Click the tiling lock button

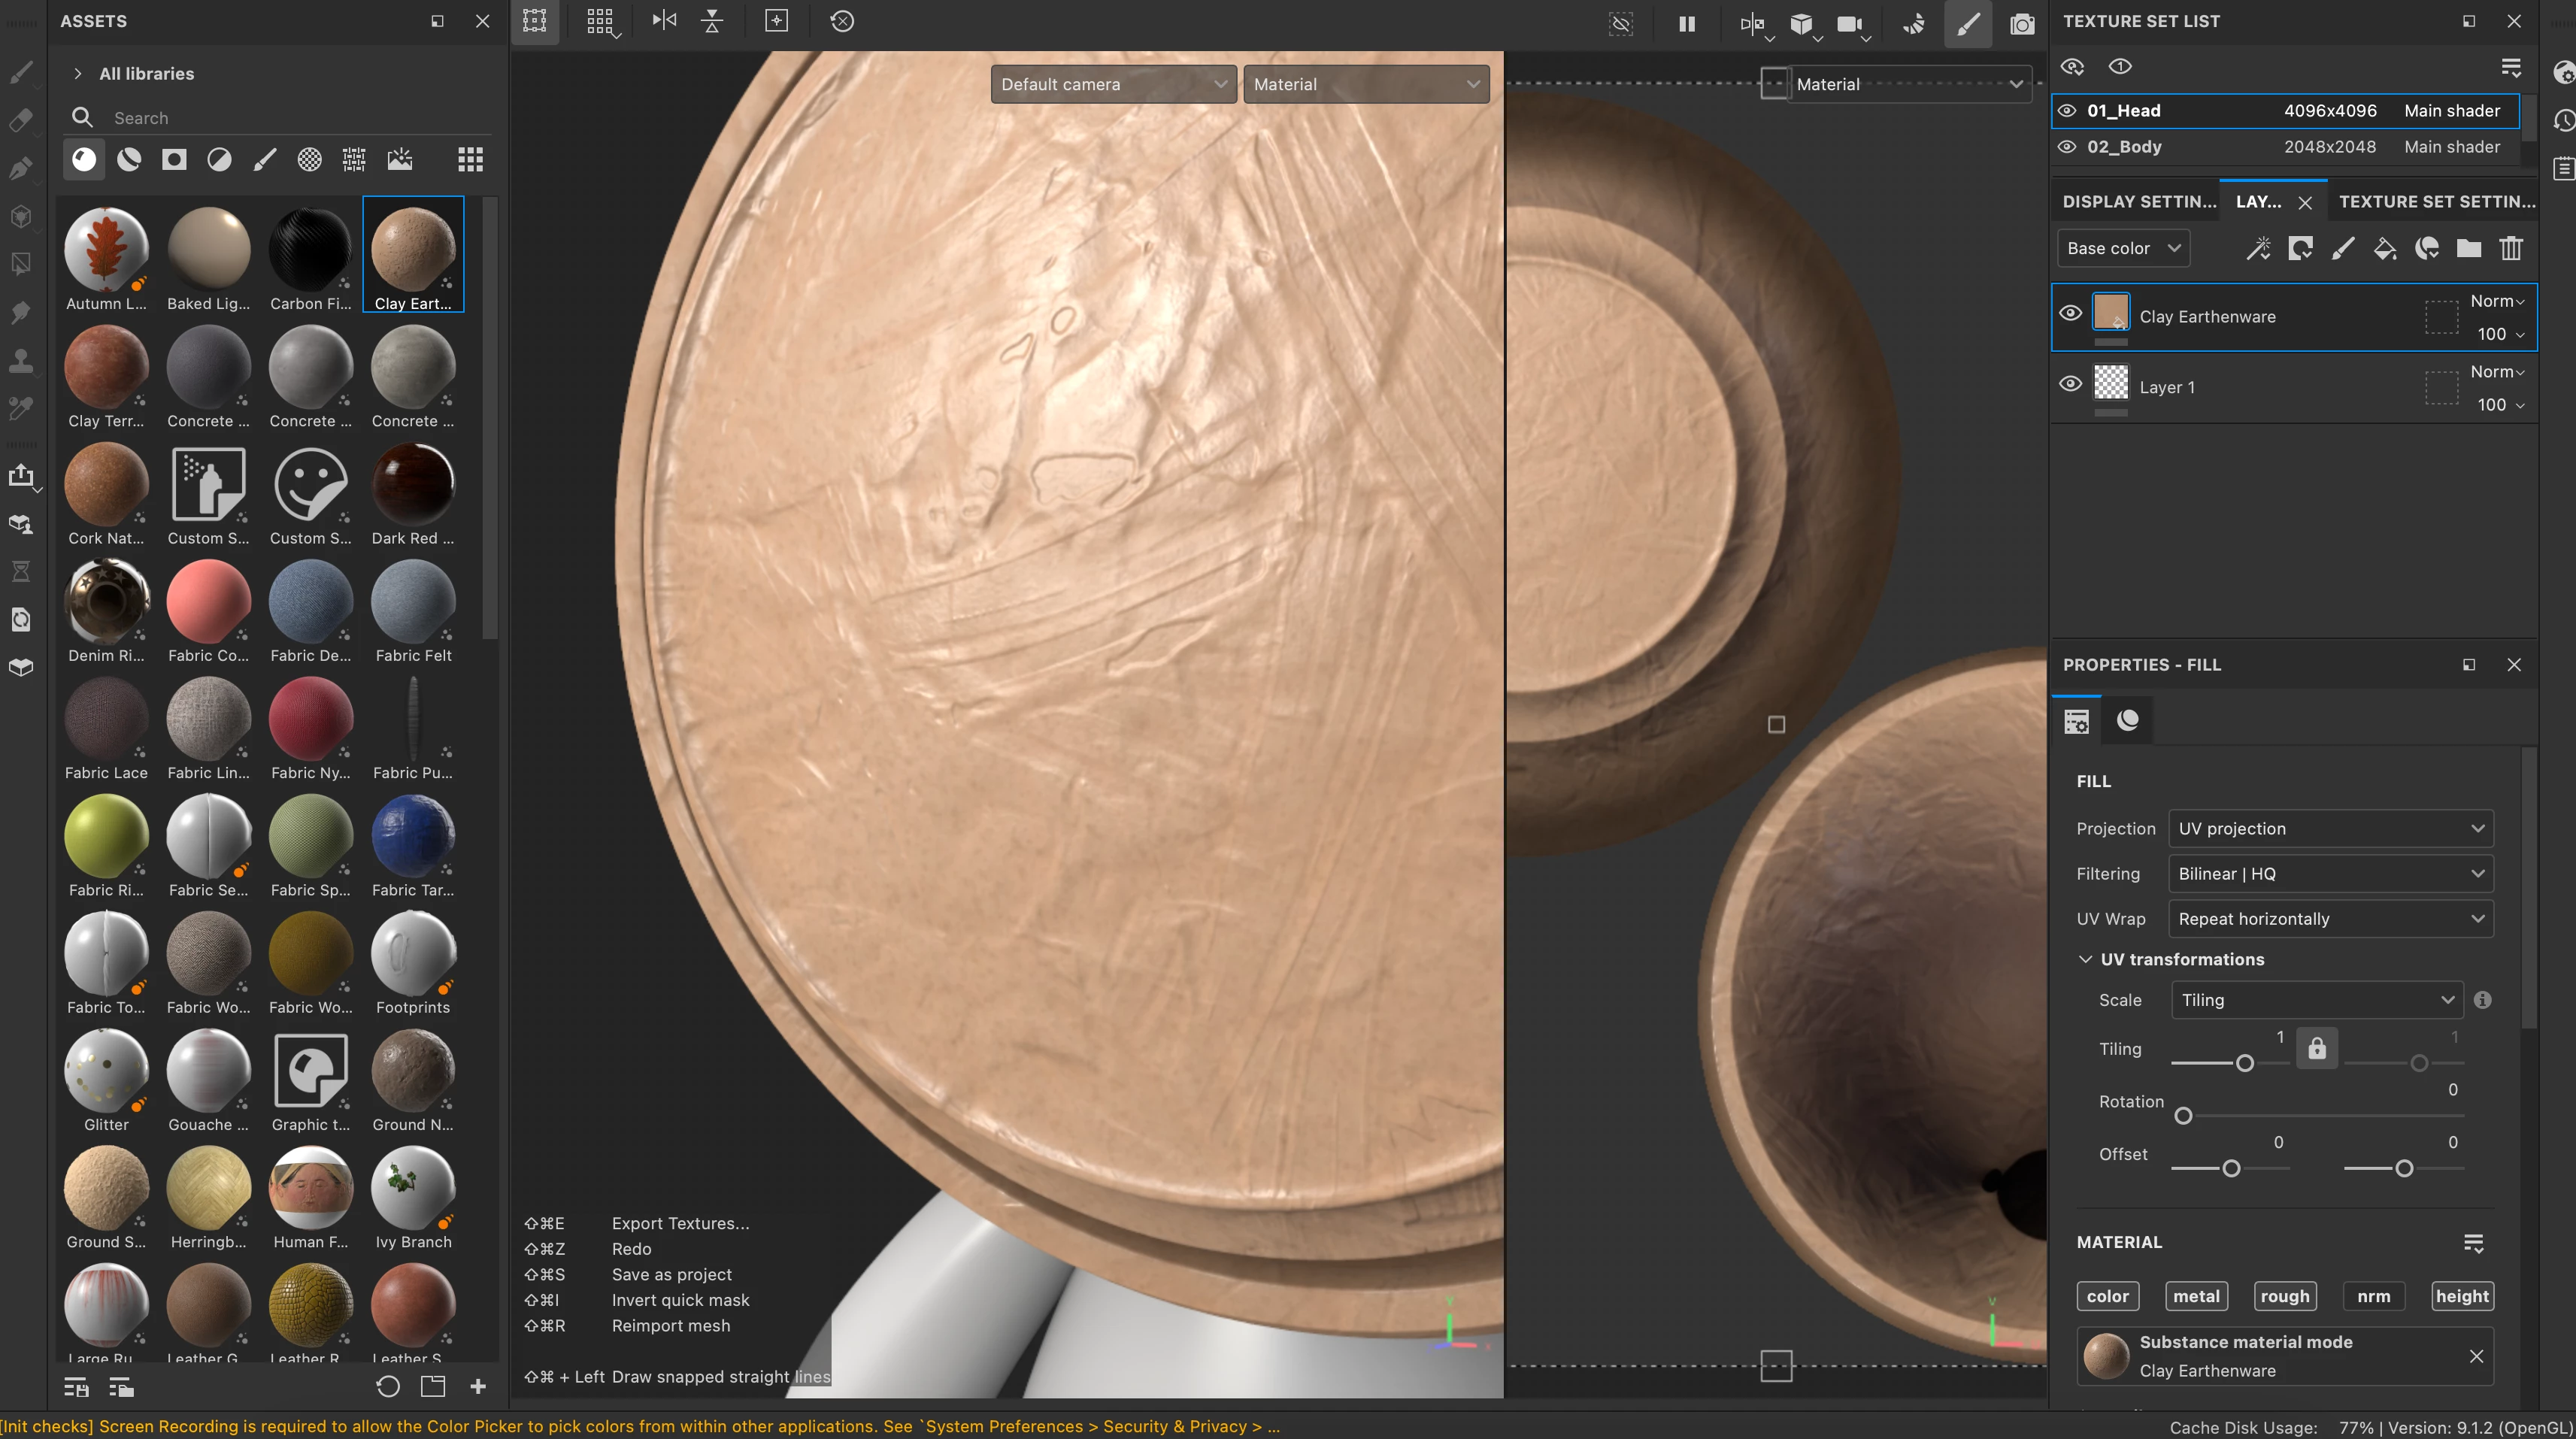click(2316, 1048)
